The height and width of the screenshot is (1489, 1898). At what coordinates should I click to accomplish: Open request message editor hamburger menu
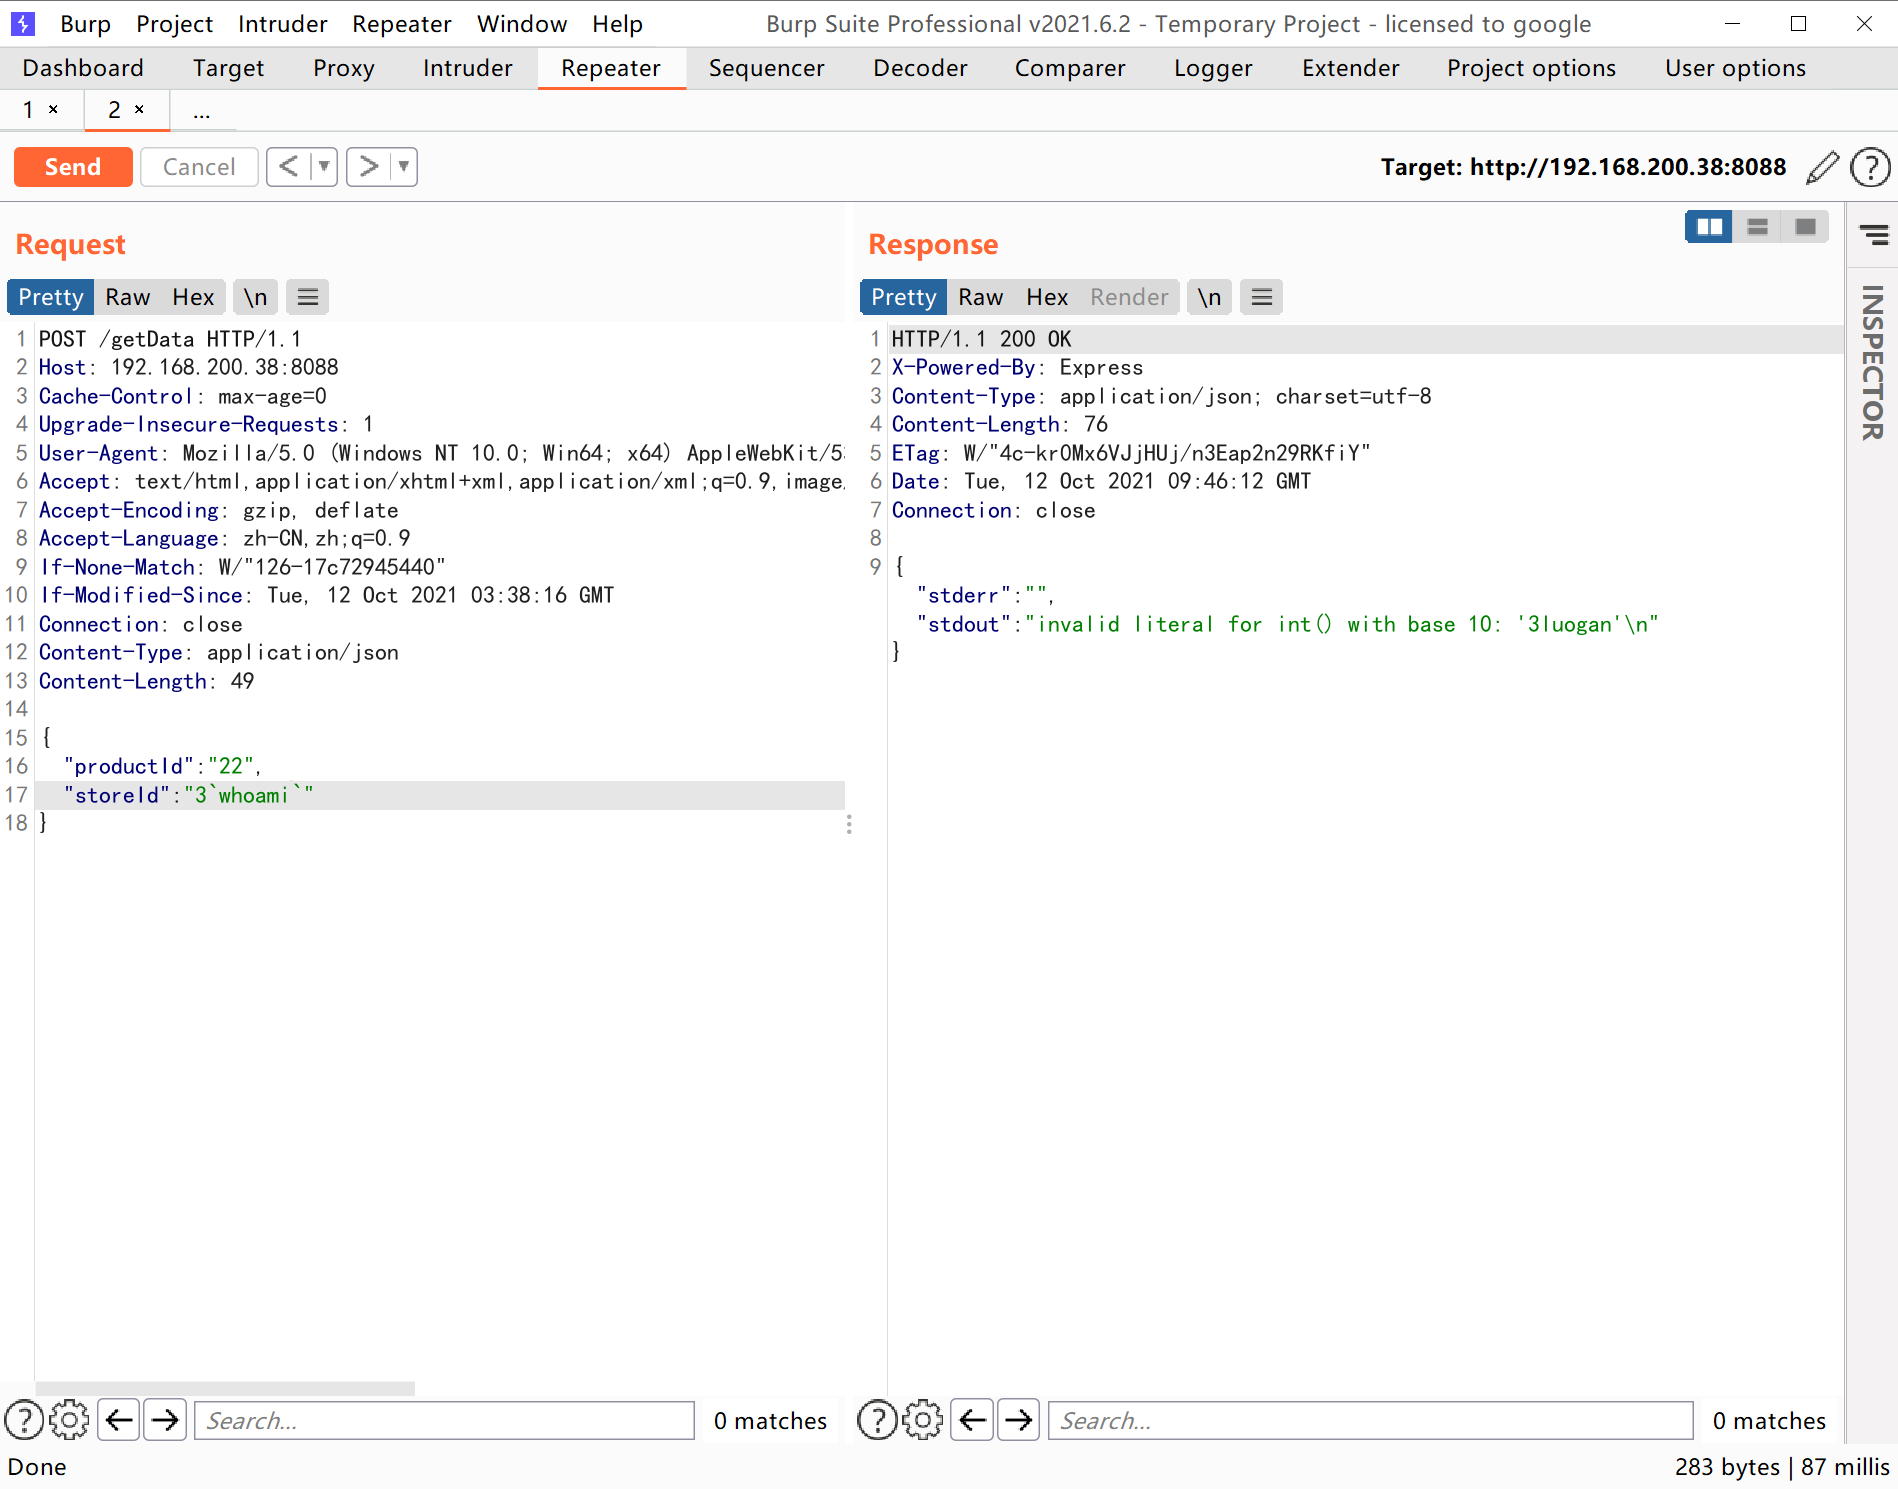[x=308, y=297]
